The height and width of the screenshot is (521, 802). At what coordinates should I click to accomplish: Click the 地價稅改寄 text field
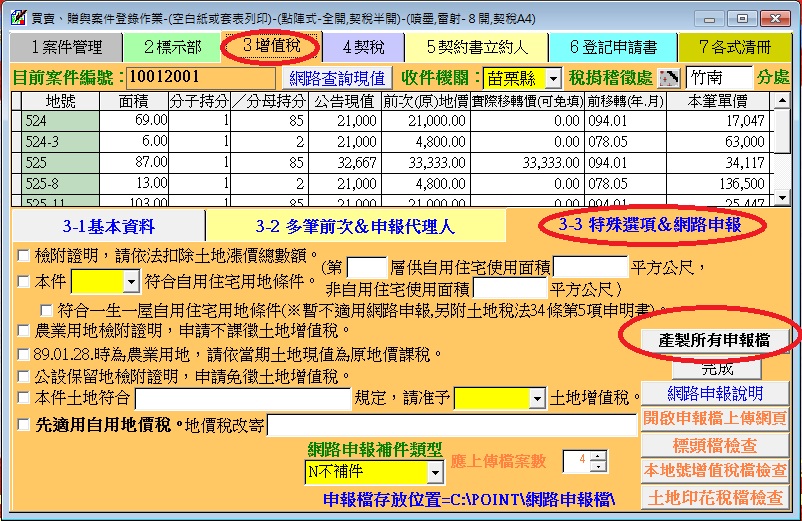450,425
